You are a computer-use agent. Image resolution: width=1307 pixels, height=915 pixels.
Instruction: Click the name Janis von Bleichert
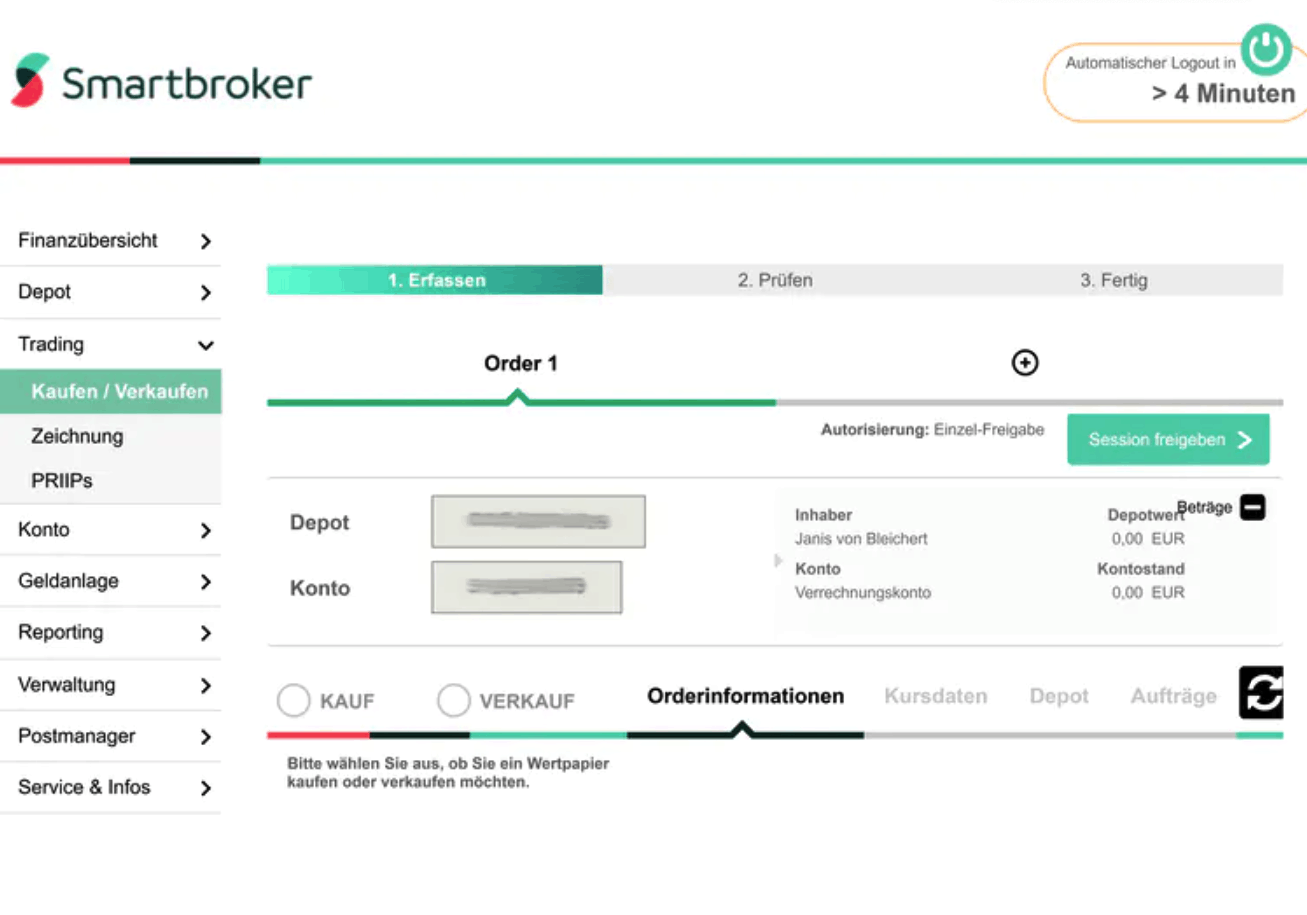click(861, 539)
